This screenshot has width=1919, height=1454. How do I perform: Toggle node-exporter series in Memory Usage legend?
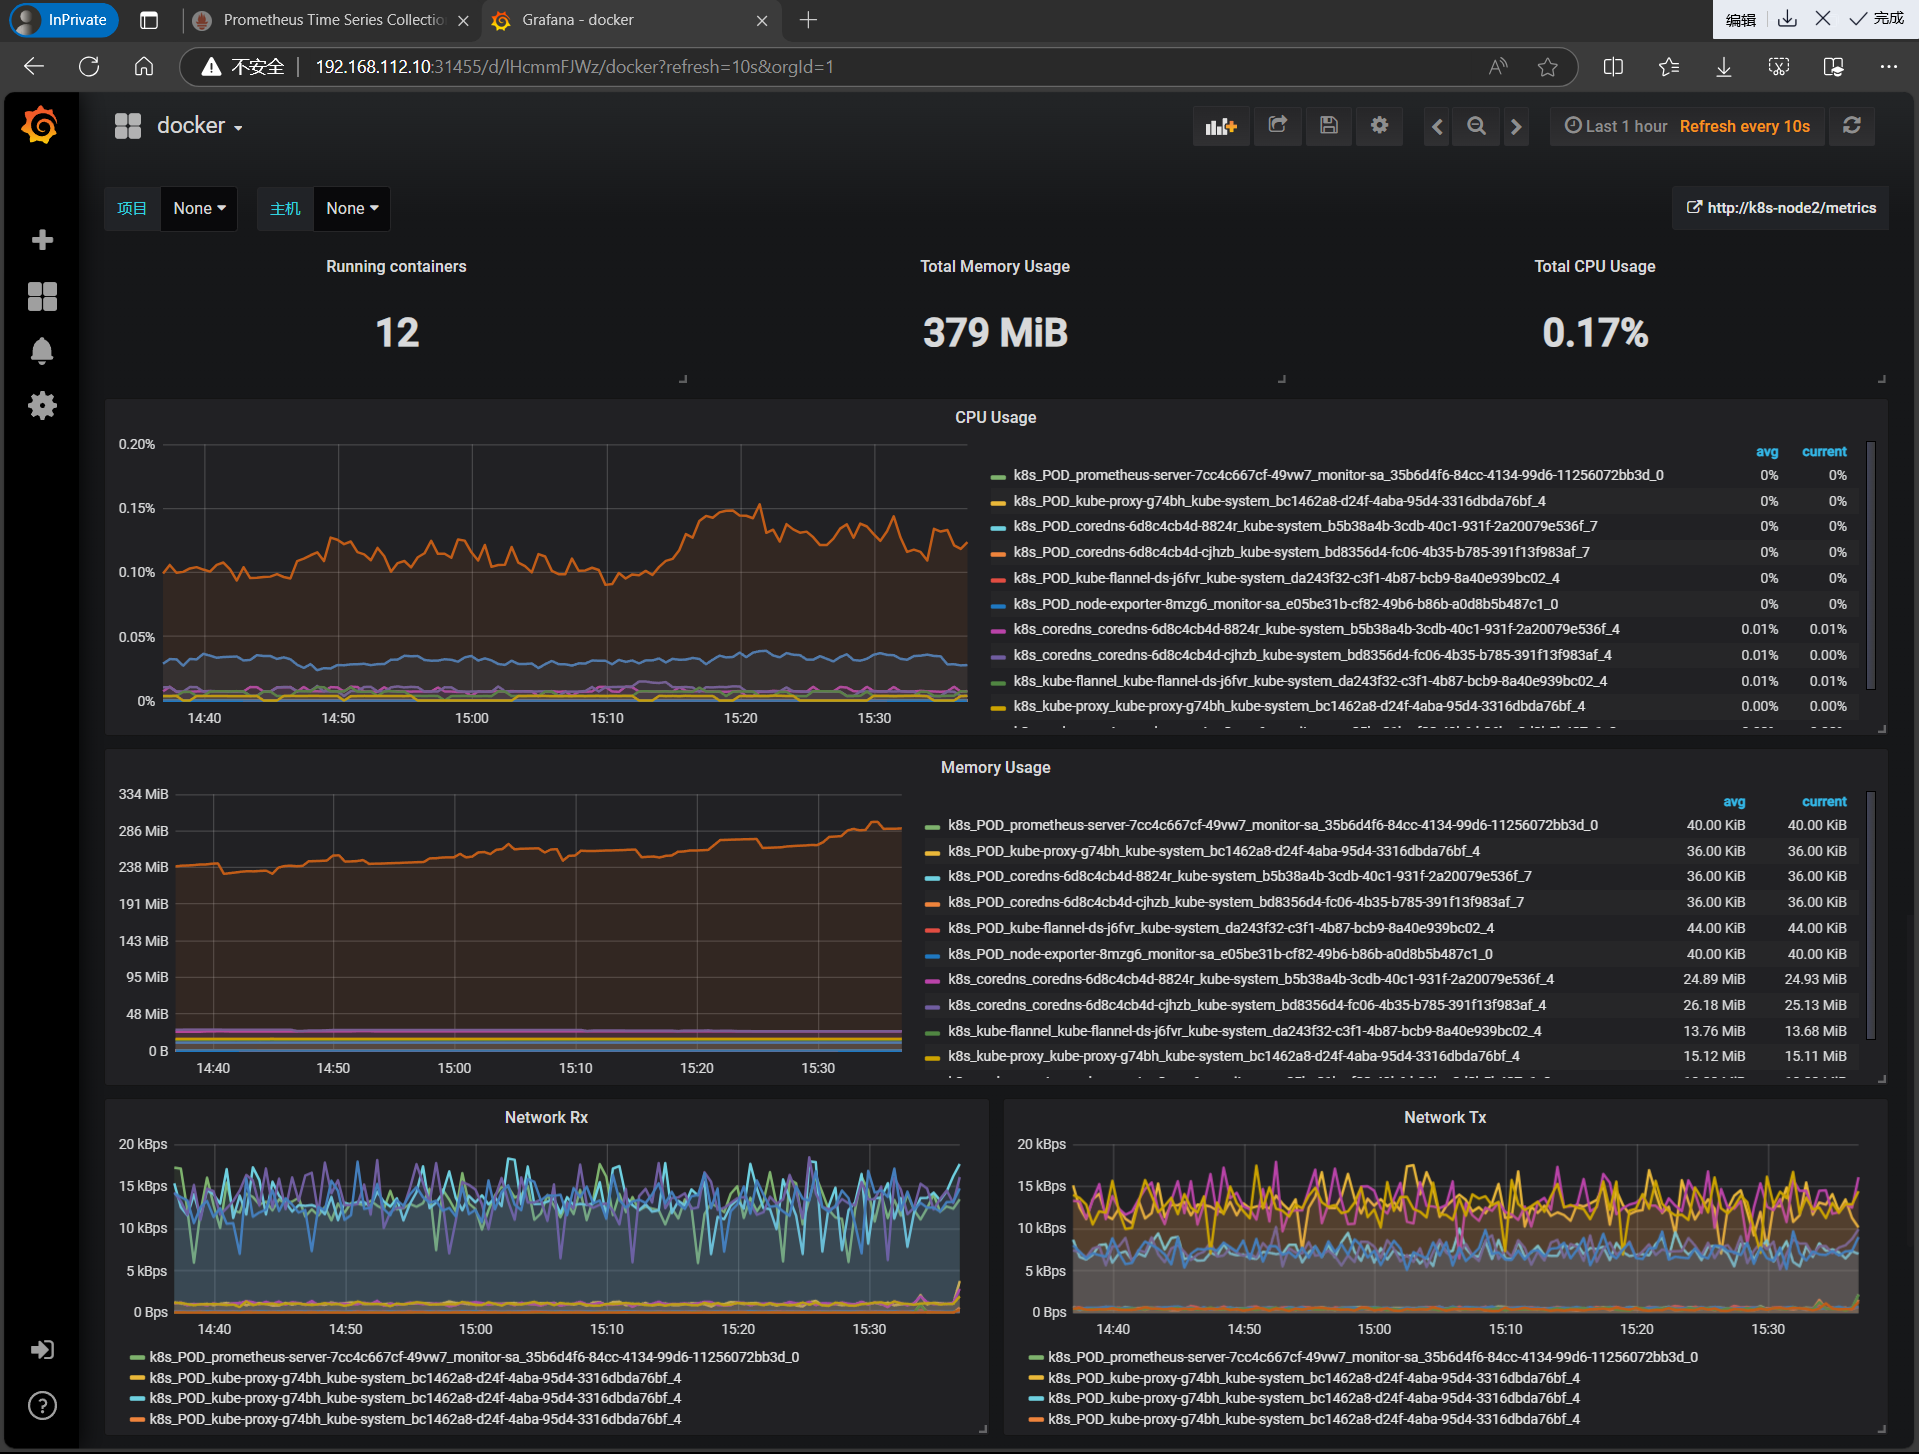click(1219, 954)
